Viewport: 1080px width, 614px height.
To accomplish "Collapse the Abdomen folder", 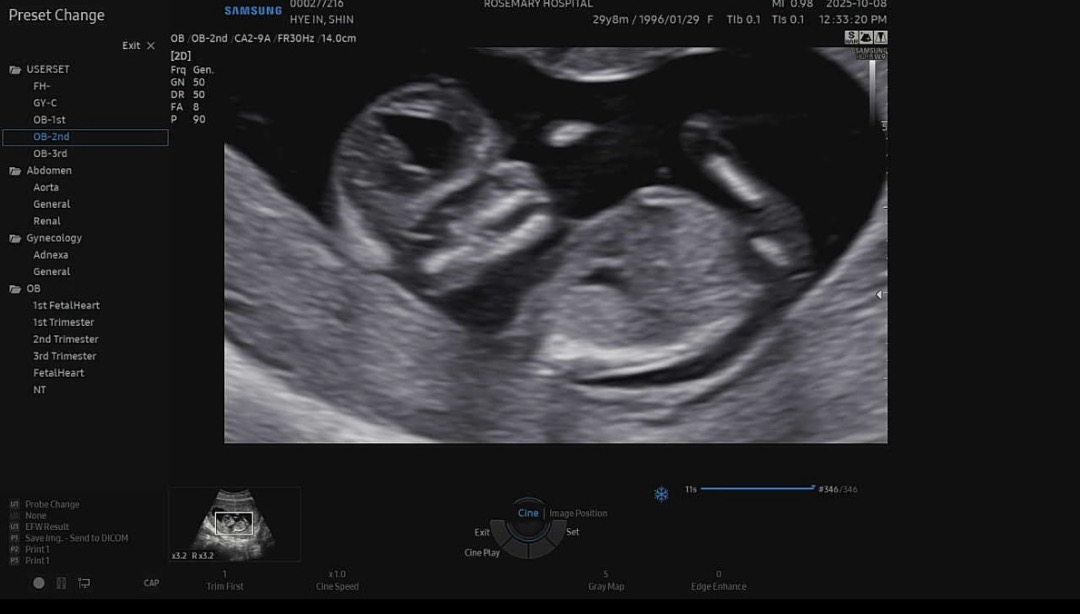I will coord(15,171).
